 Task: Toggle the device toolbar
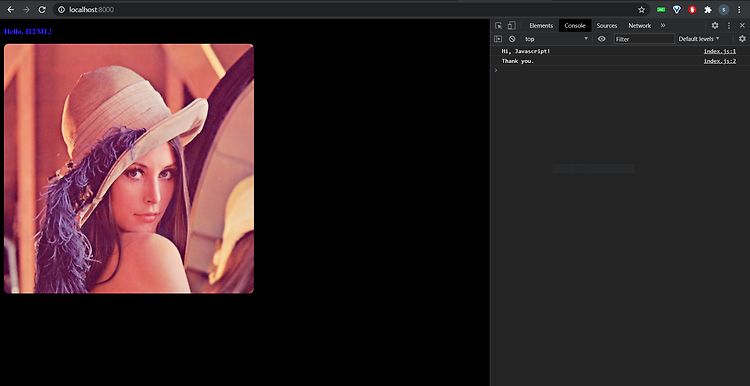(x=511, y=26)
